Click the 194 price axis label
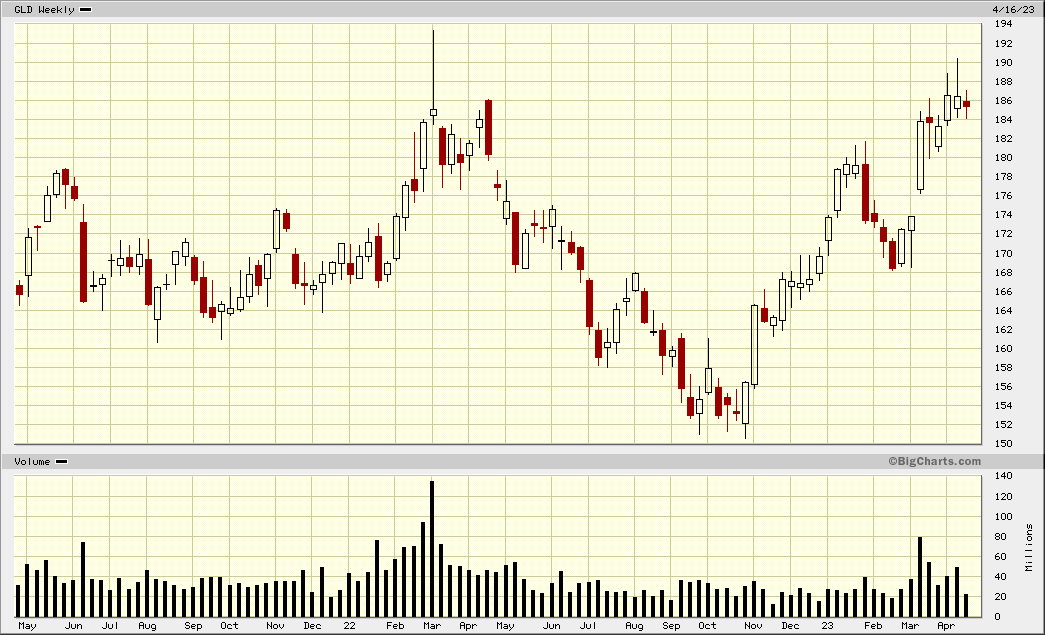The width and height of the screenshot is (1045, 635). pyautogui.click(x=1001, y=25)
